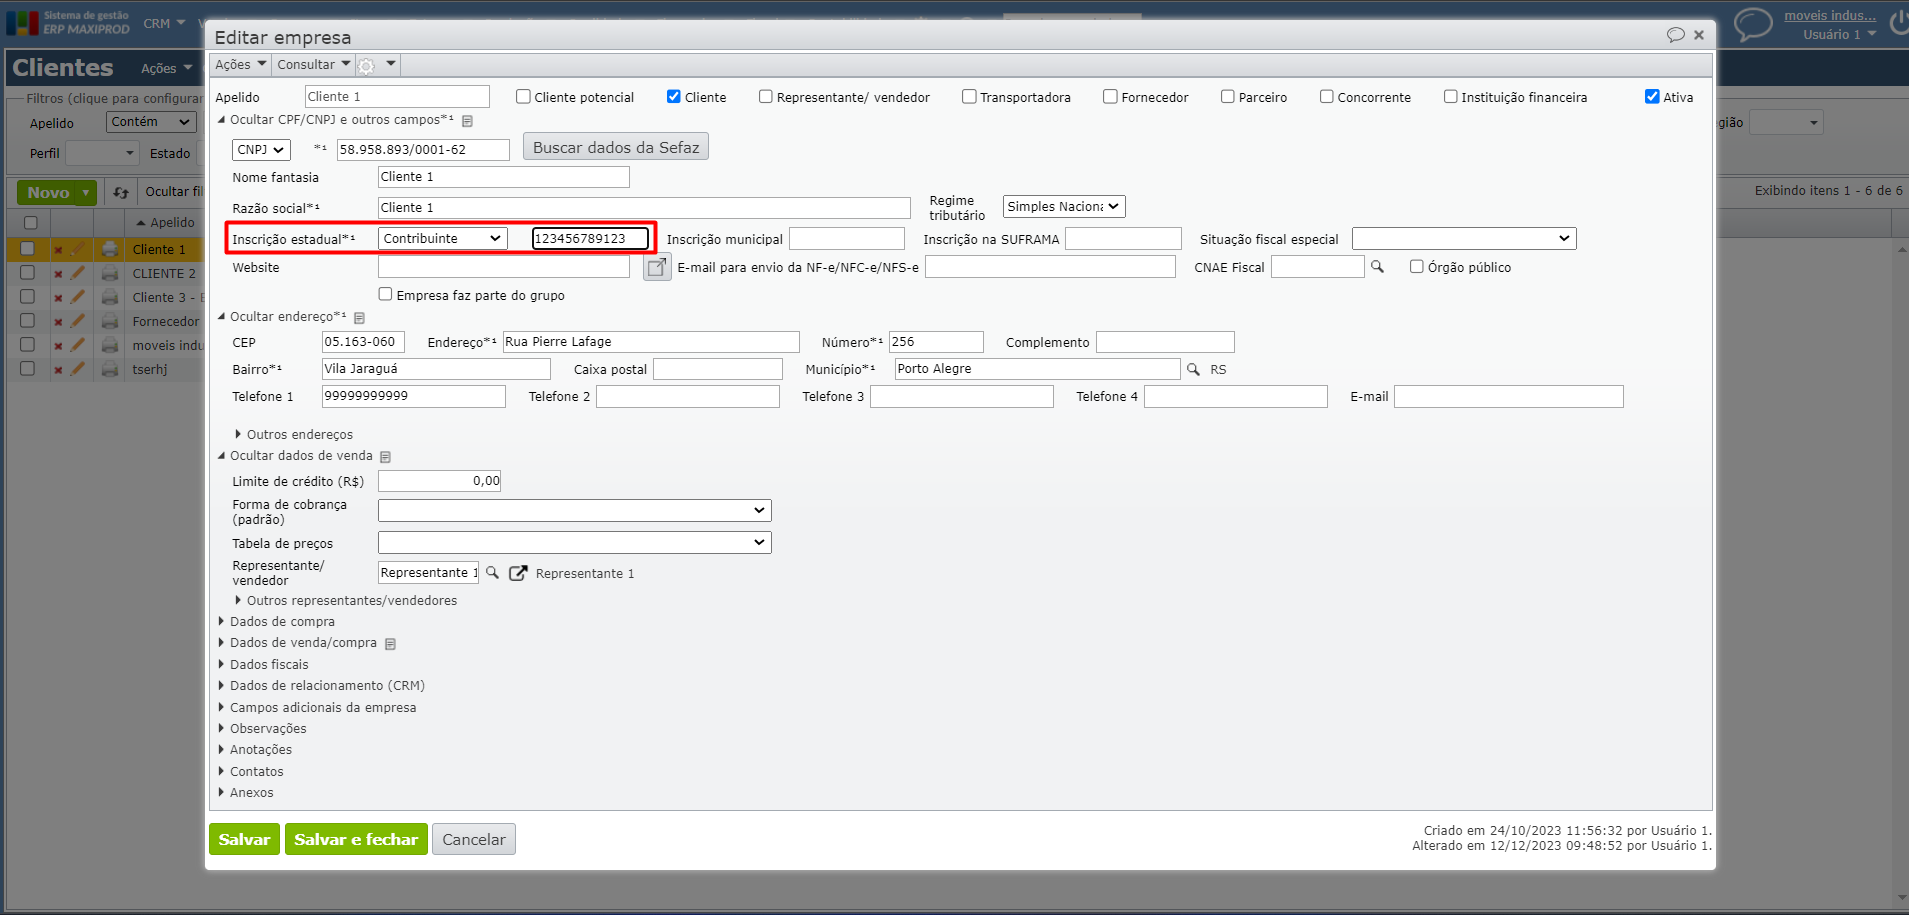Open the Ações menu in the dialog

coord(240,65)
